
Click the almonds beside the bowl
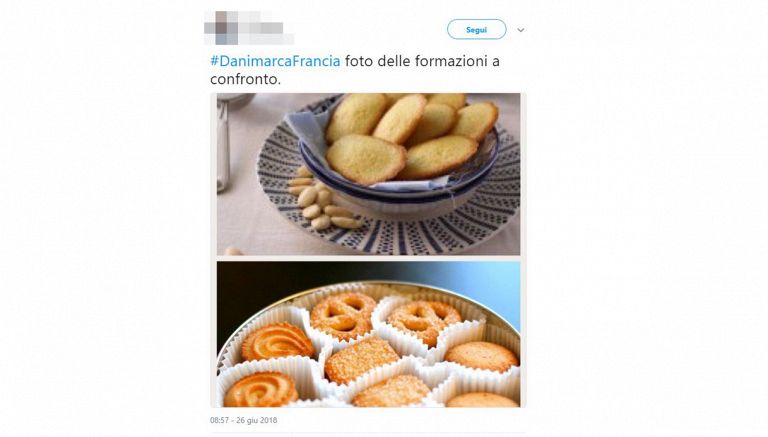point(319,202)
